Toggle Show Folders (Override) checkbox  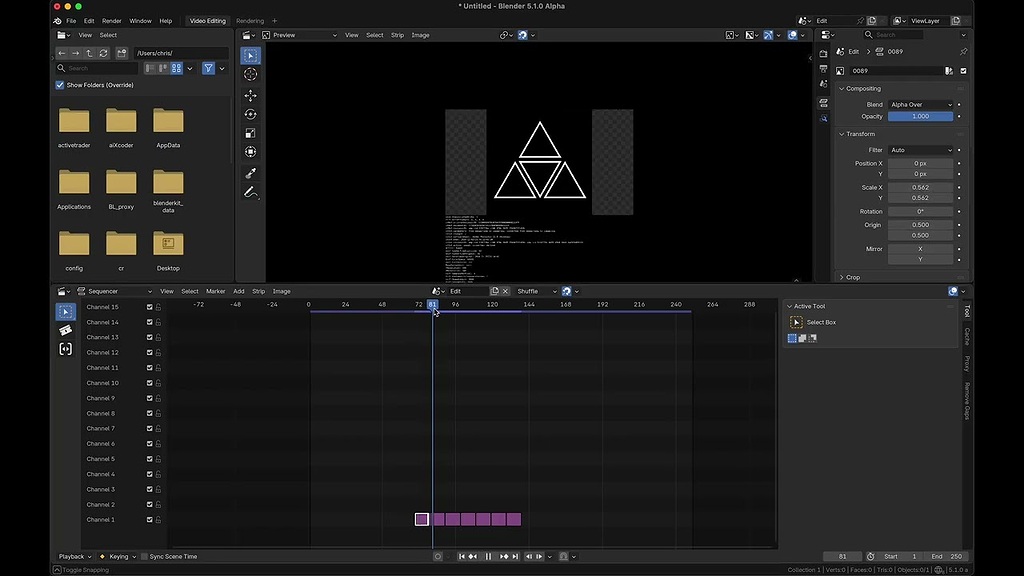(x=60, y=85)
